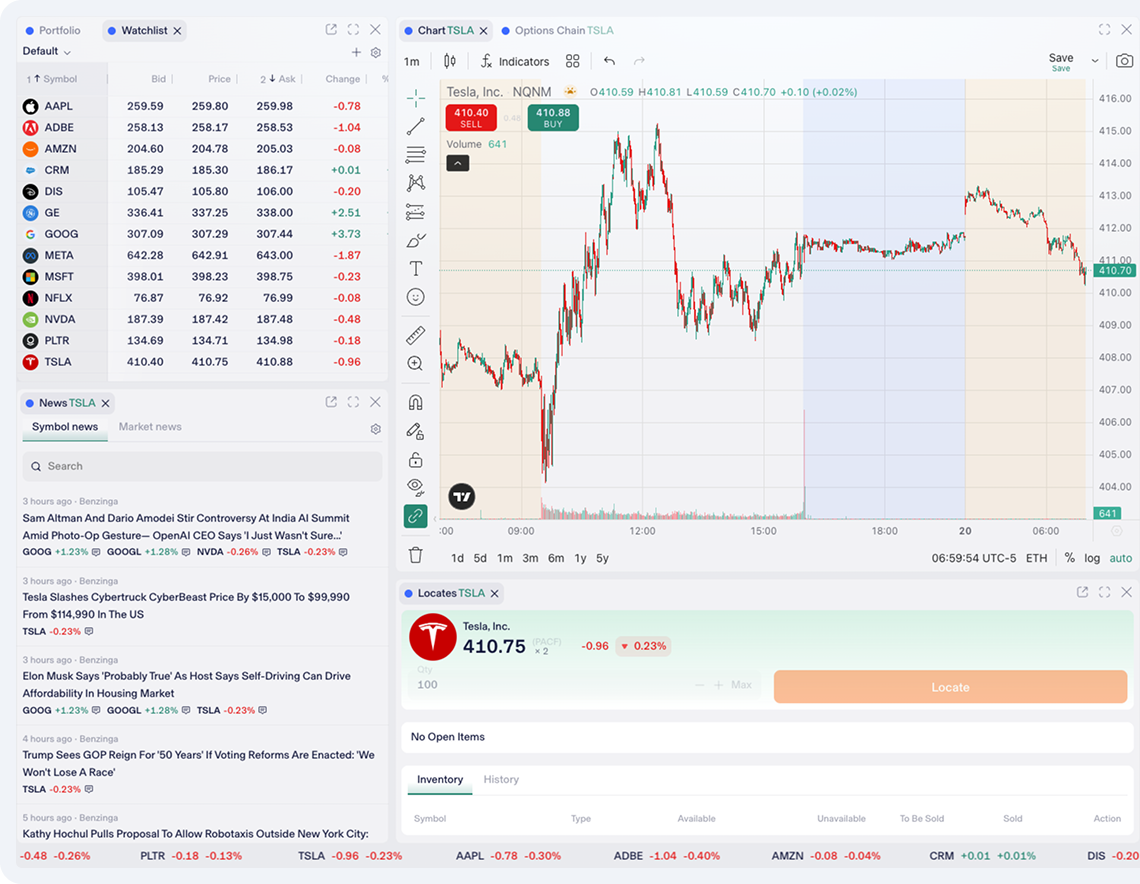Toggle stay in drawing mode pencil-lock
Viewport: 1140px width, 884px height.
pos(416,432)
